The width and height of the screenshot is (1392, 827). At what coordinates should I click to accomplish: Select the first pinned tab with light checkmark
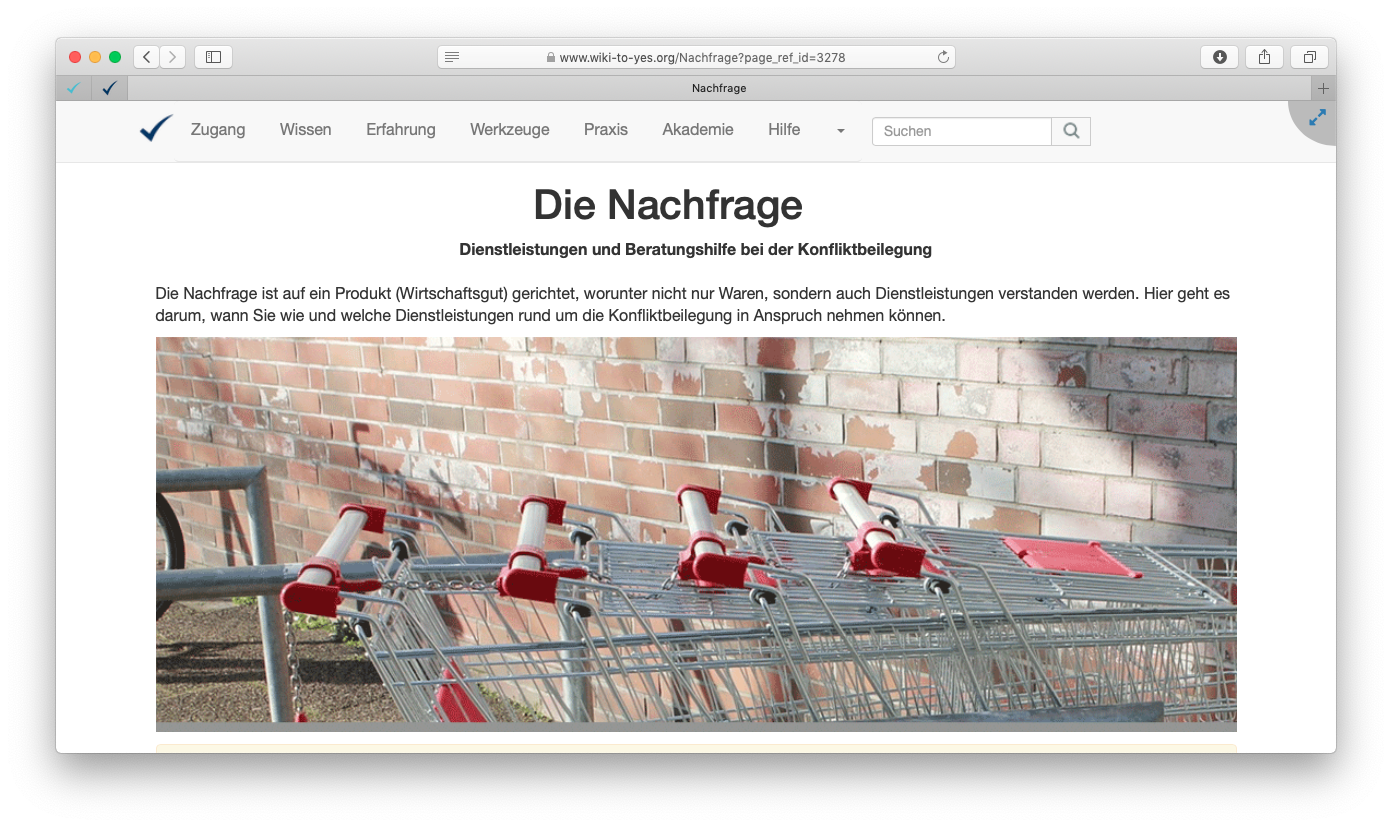click(73, 88)
